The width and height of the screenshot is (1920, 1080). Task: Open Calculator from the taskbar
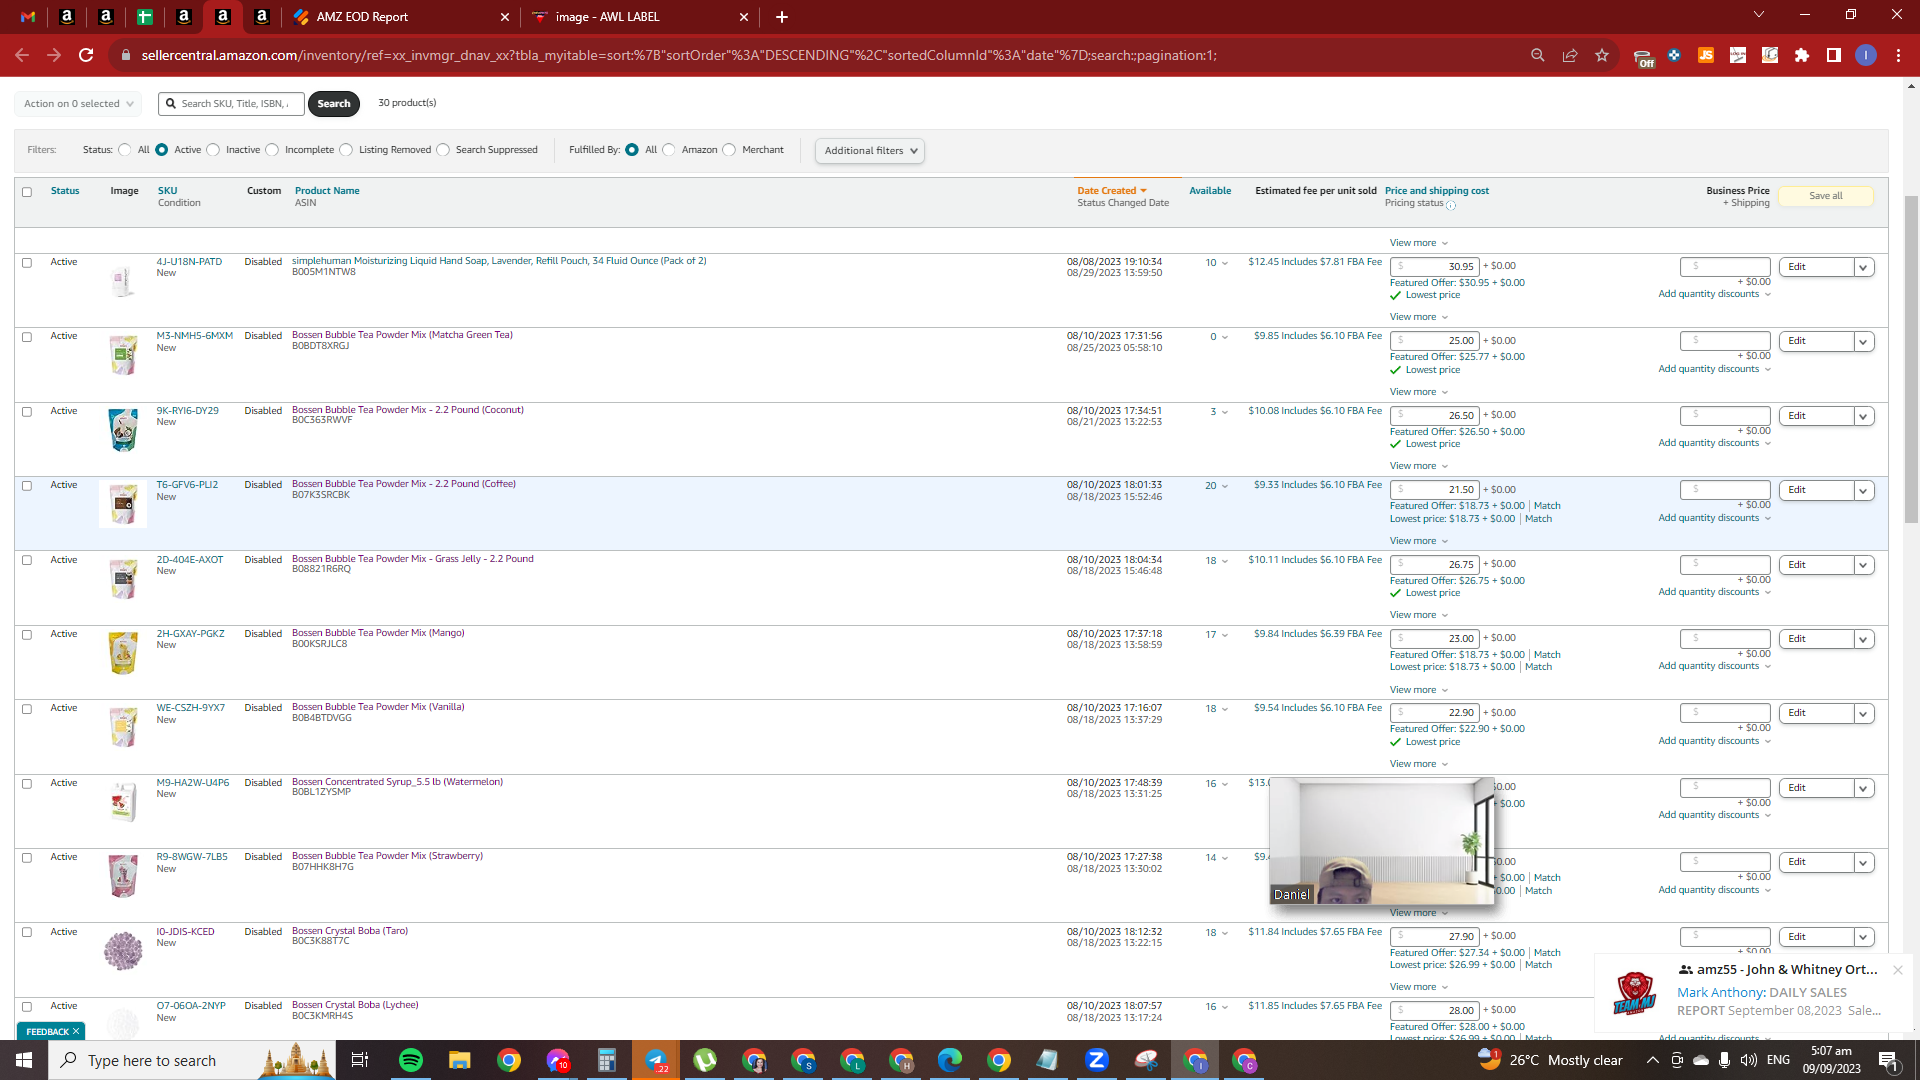pyautogui.click(x=607, y=1060)
